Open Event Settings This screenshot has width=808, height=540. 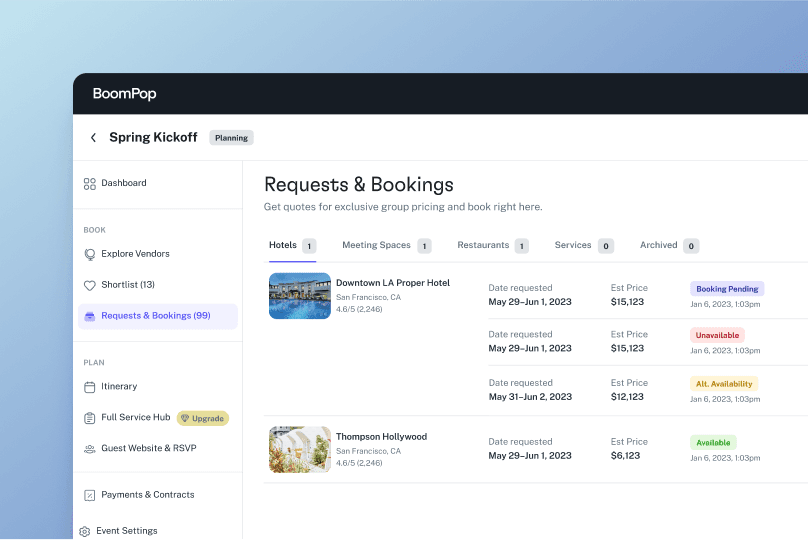click(127, 530)
